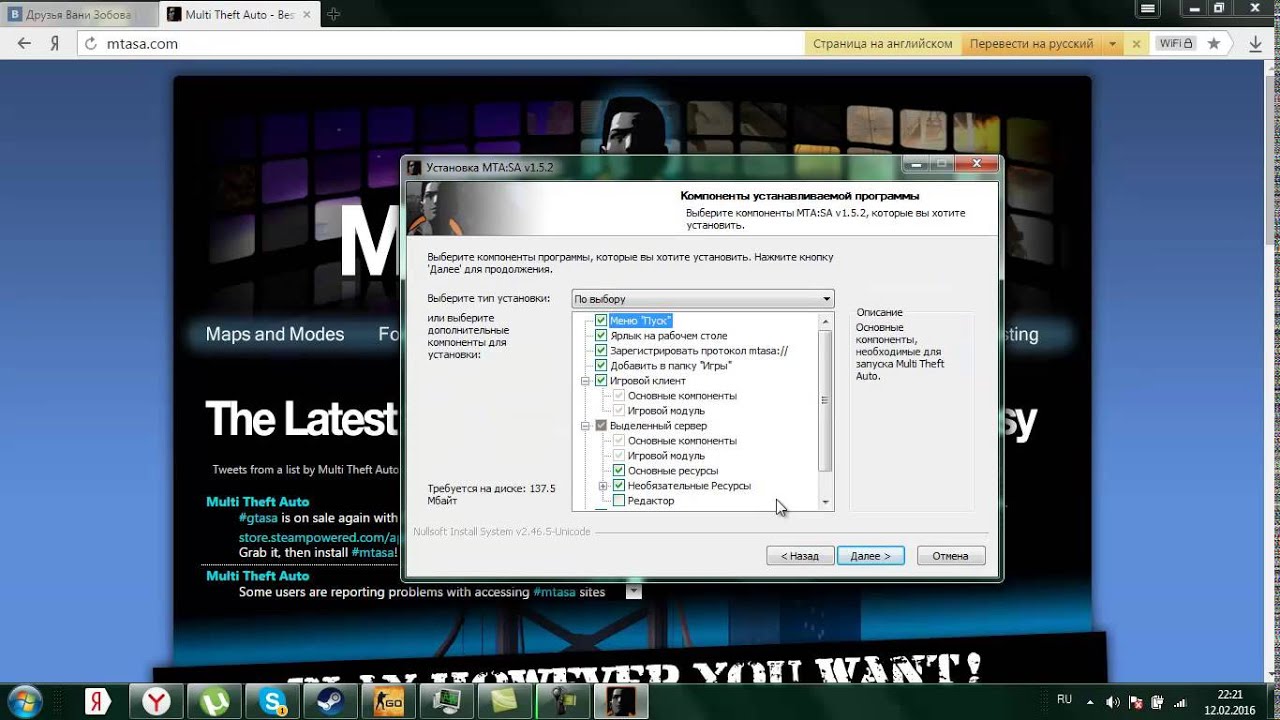Reload the mtasa.com page
Screen dimensions: 1280x720
point(90,44)
